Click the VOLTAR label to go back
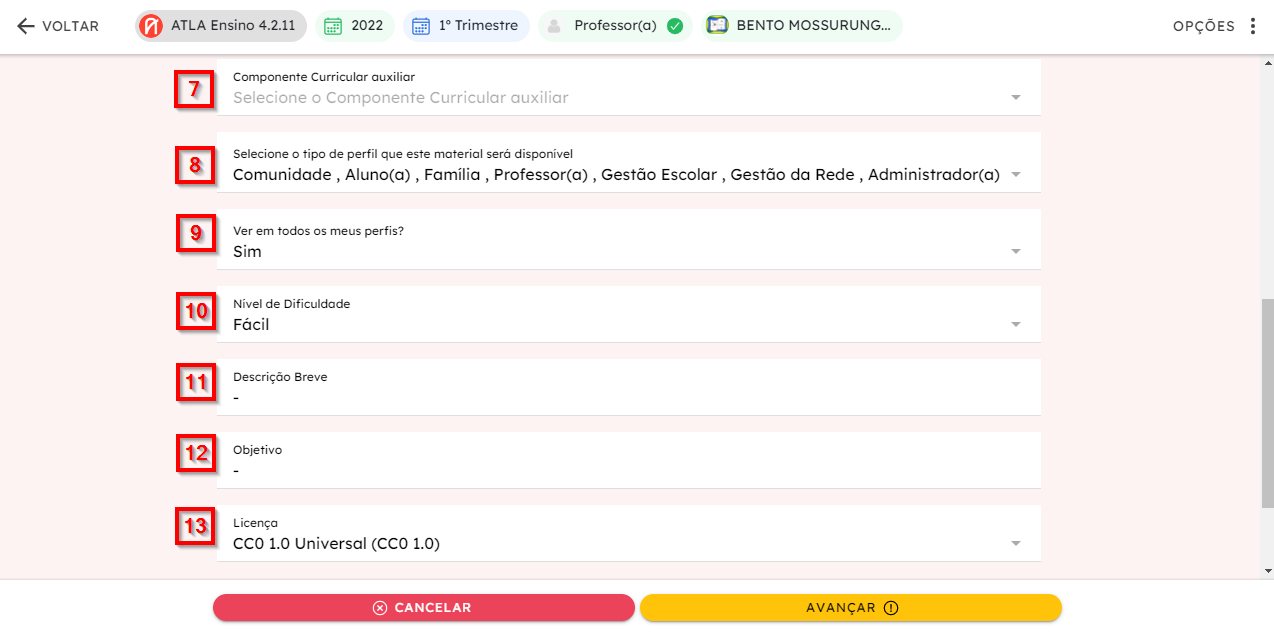This screenshot has height=632, width=1274. click(x=70, y=27)
